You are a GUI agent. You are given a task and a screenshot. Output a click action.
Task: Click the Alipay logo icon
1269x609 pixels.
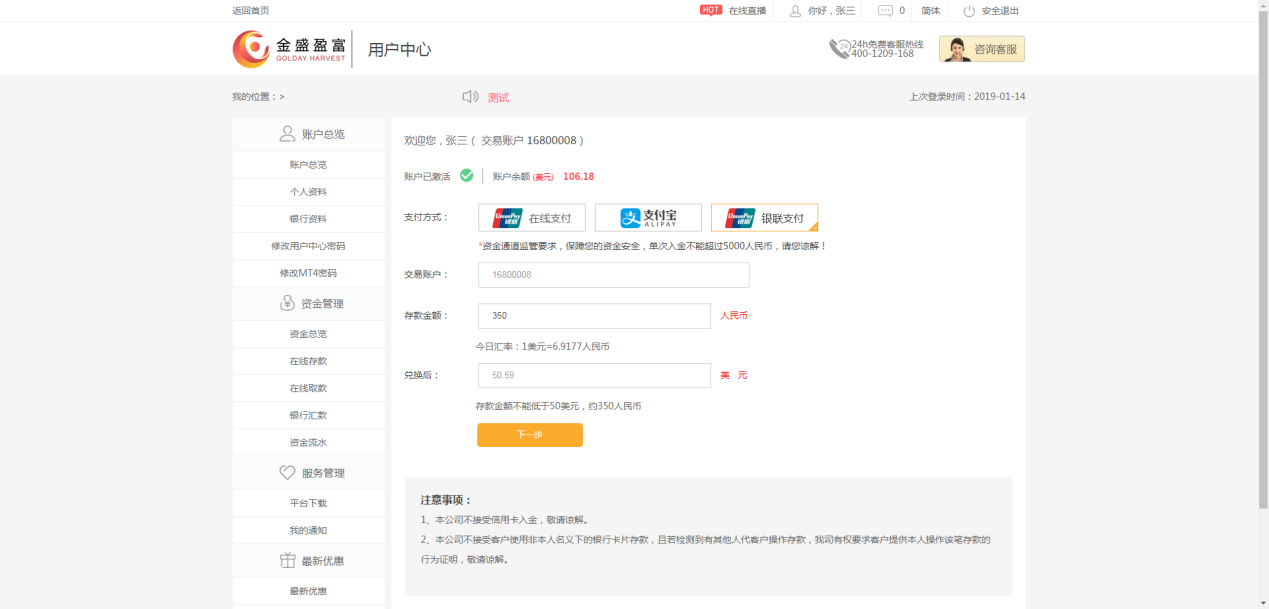click(x=630, y=218)
